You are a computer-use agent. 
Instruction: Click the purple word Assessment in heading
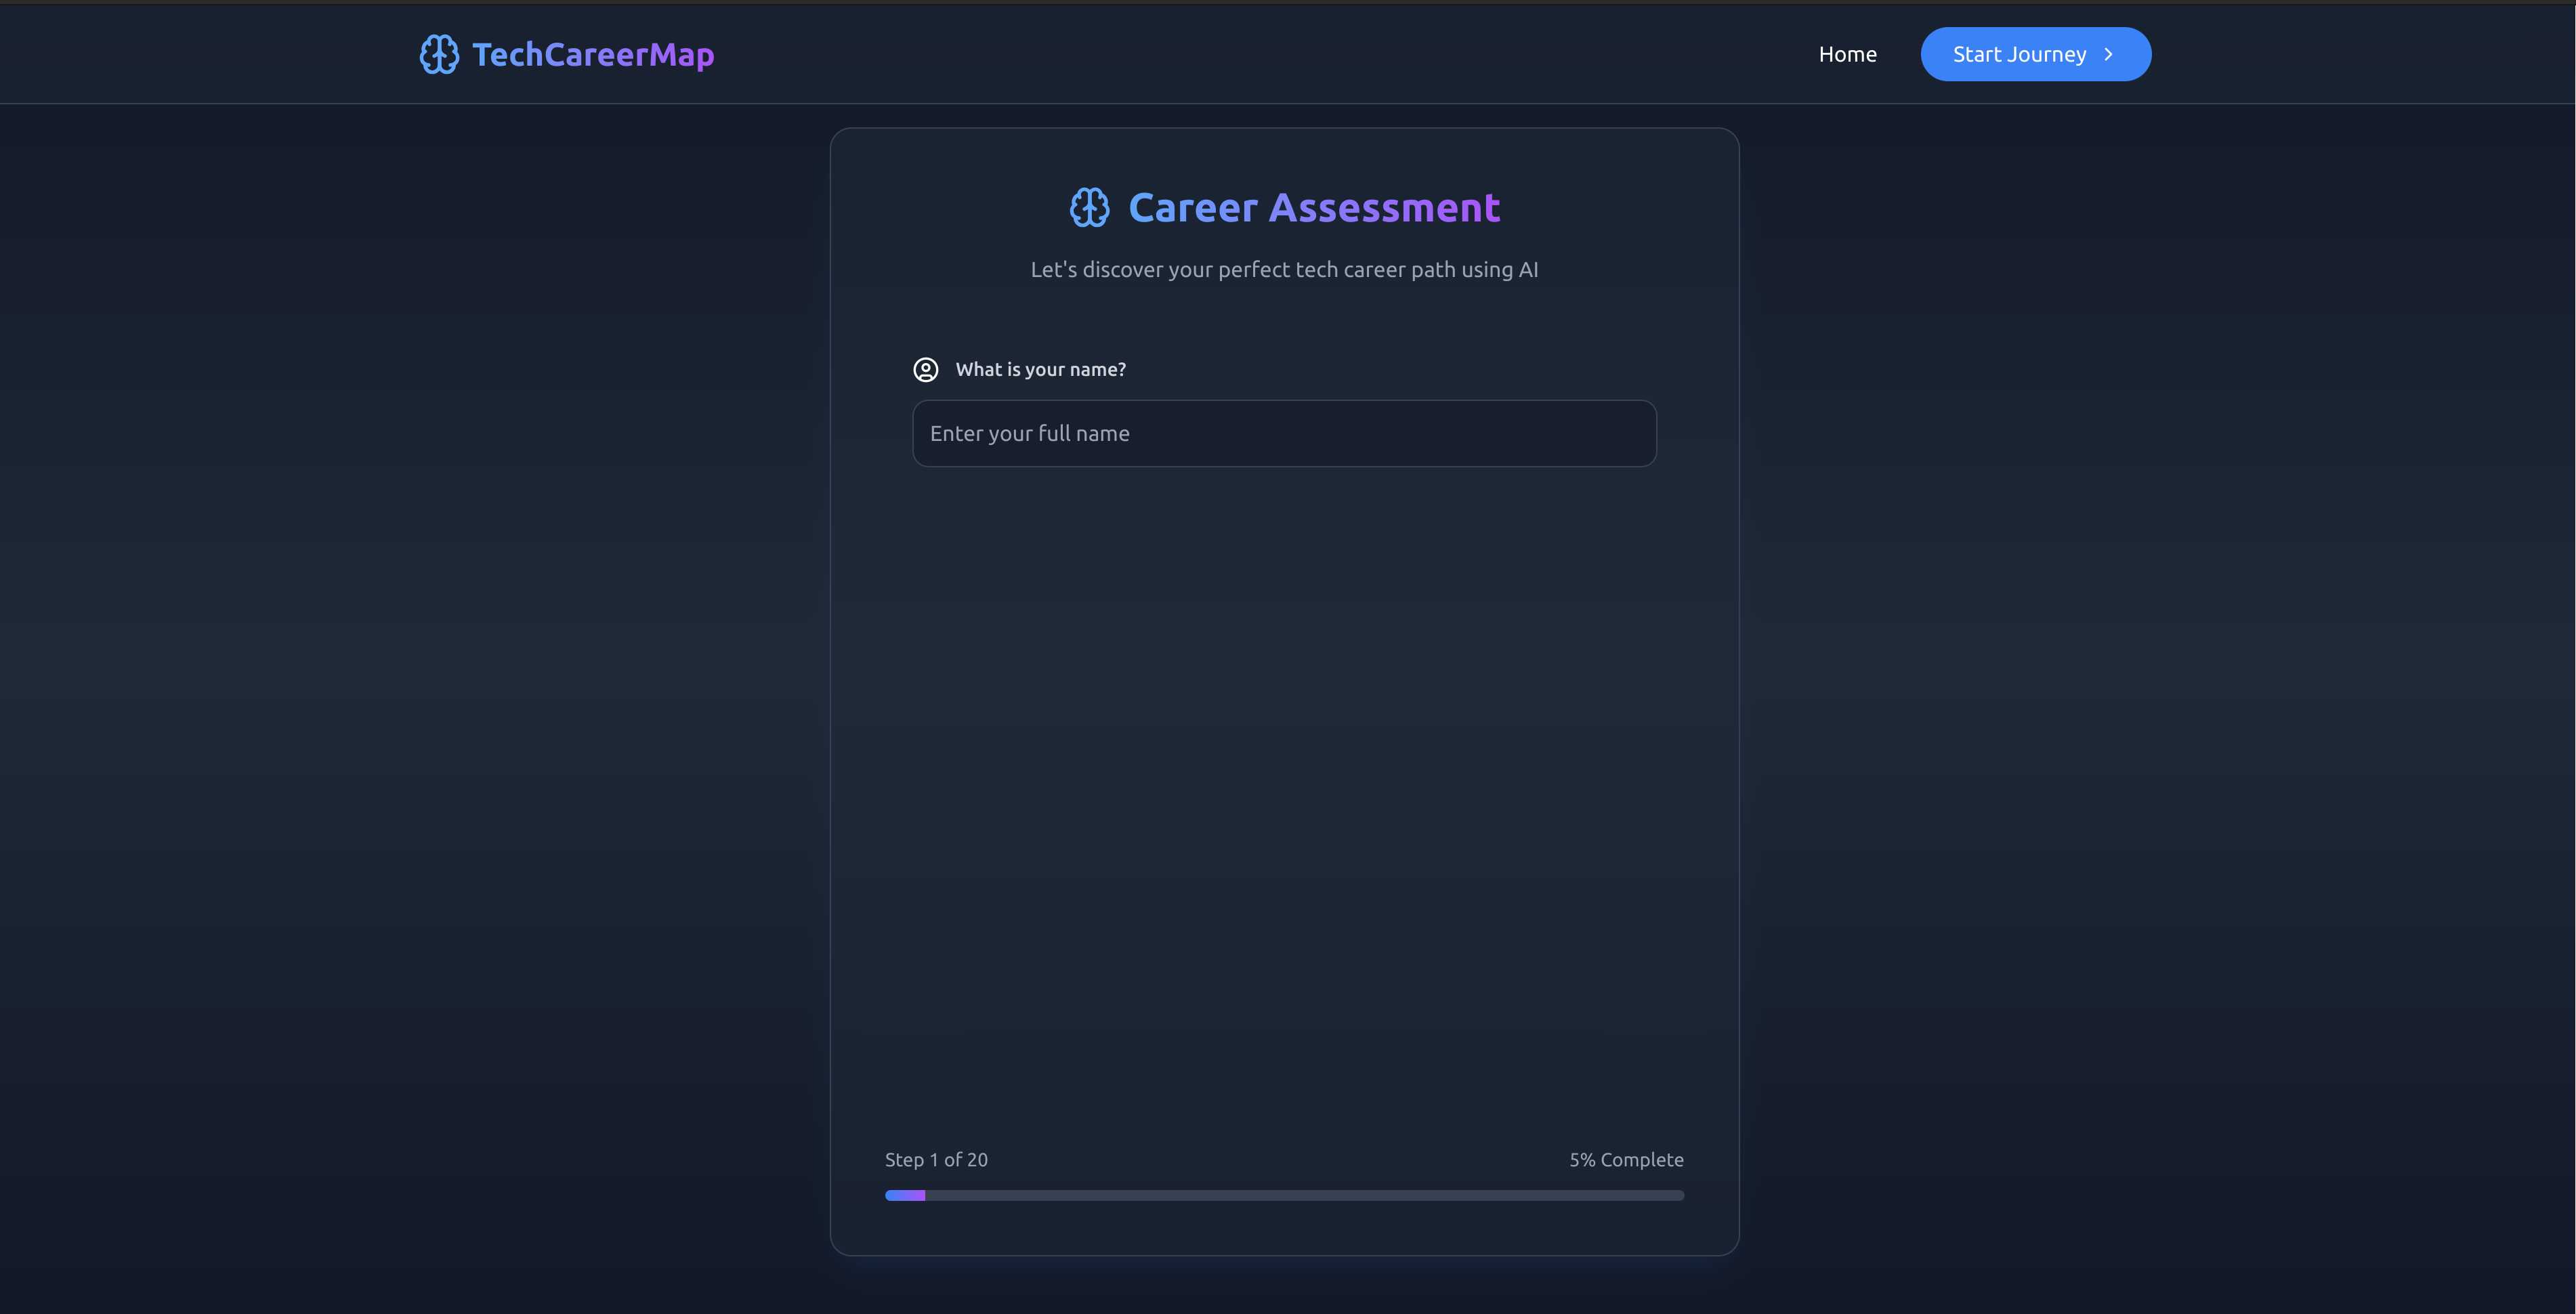coord(1384,208)
